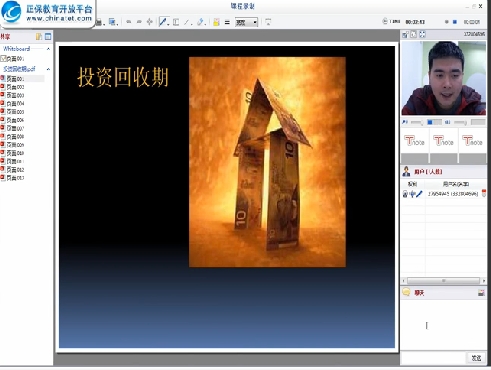Screen dimensions: 491x370
Task: Click the blue window icon in share panel
Action: pyautogui.click(x=48, y=37)
